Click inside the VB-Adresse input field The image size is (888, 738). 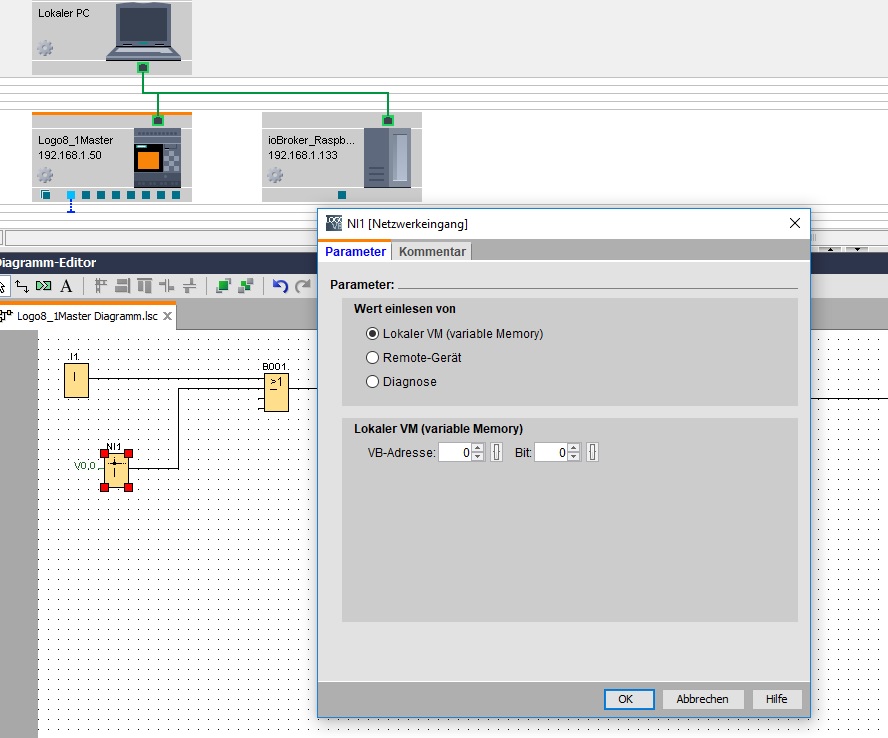[453, 453]
